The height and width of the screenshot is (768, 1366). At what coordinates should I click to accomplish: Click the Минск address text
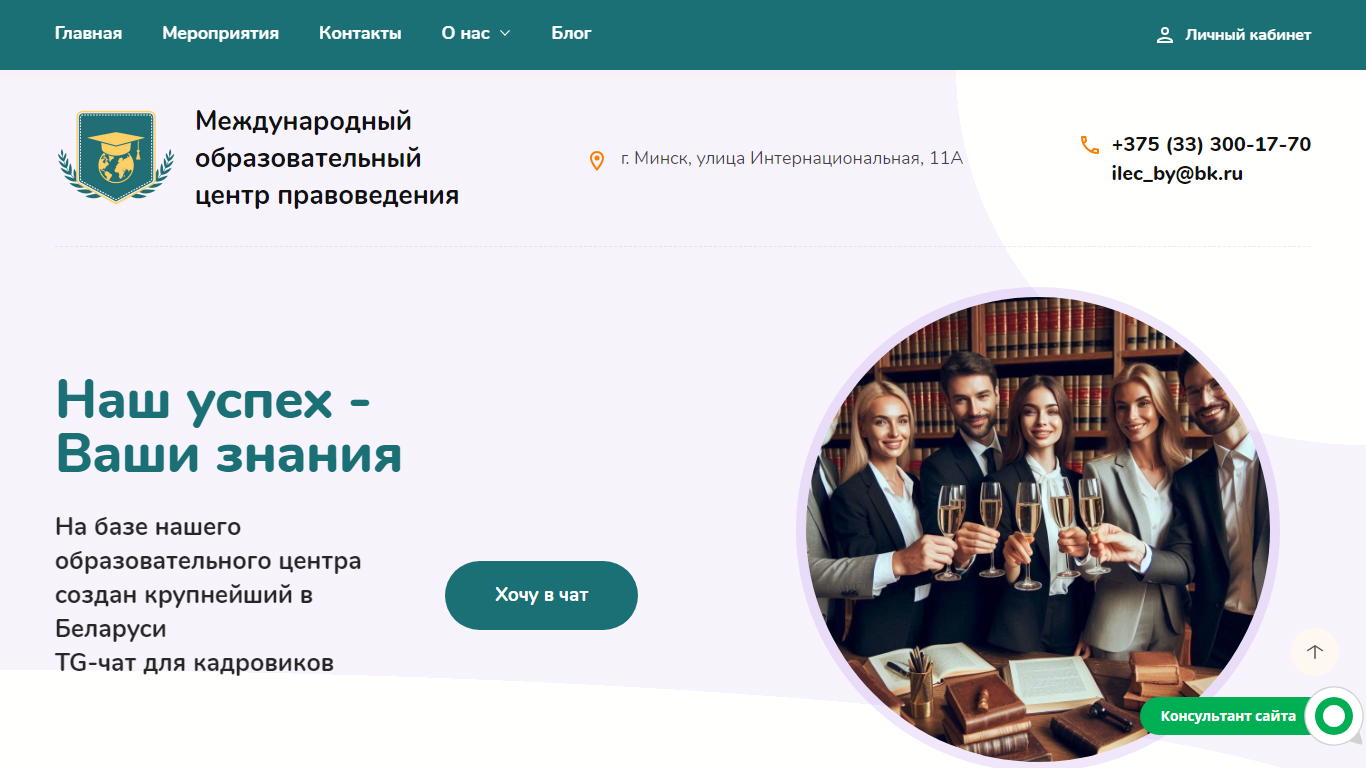791,158
